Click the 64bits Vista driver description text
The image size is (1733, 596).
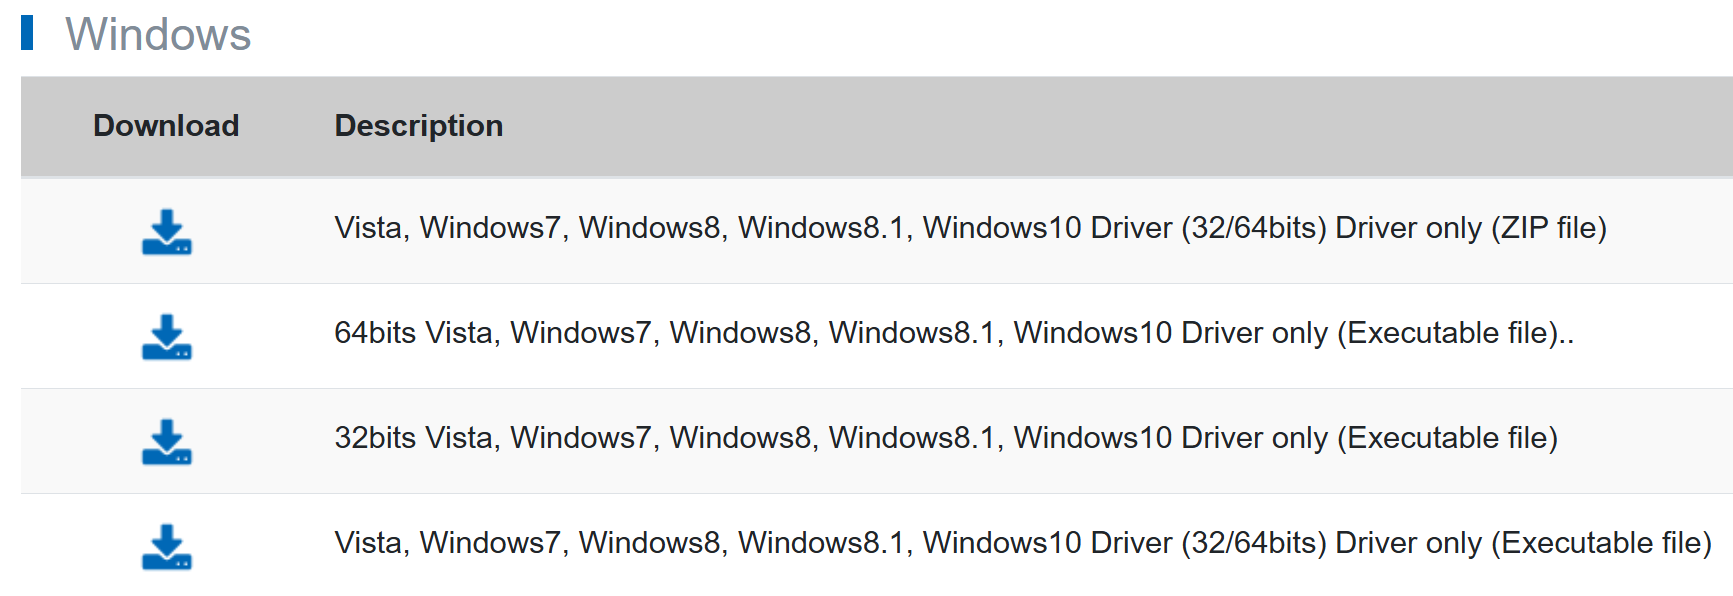point(953,333)
